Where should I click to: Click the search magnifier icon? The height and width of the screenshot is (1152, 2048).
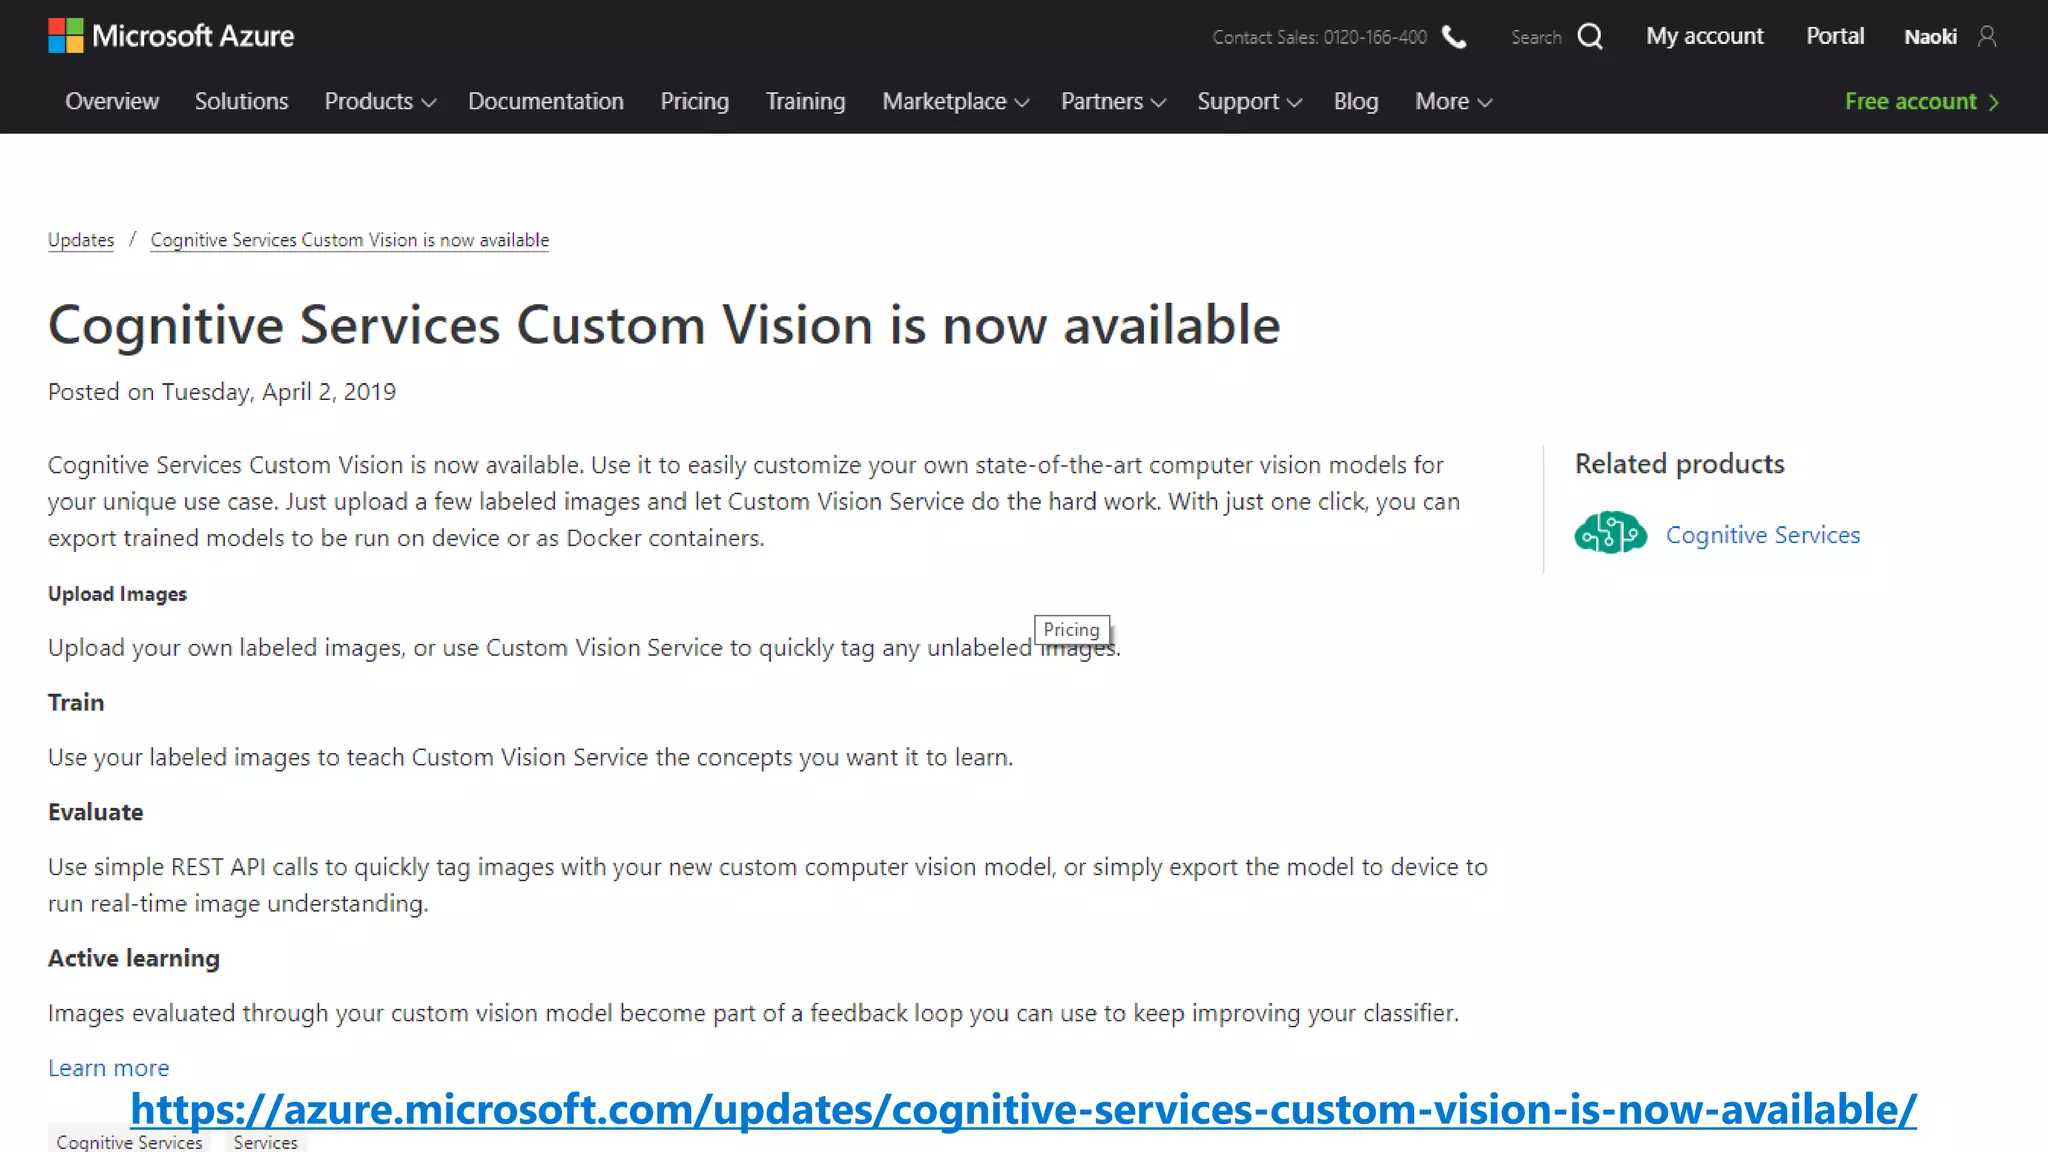1590,37
